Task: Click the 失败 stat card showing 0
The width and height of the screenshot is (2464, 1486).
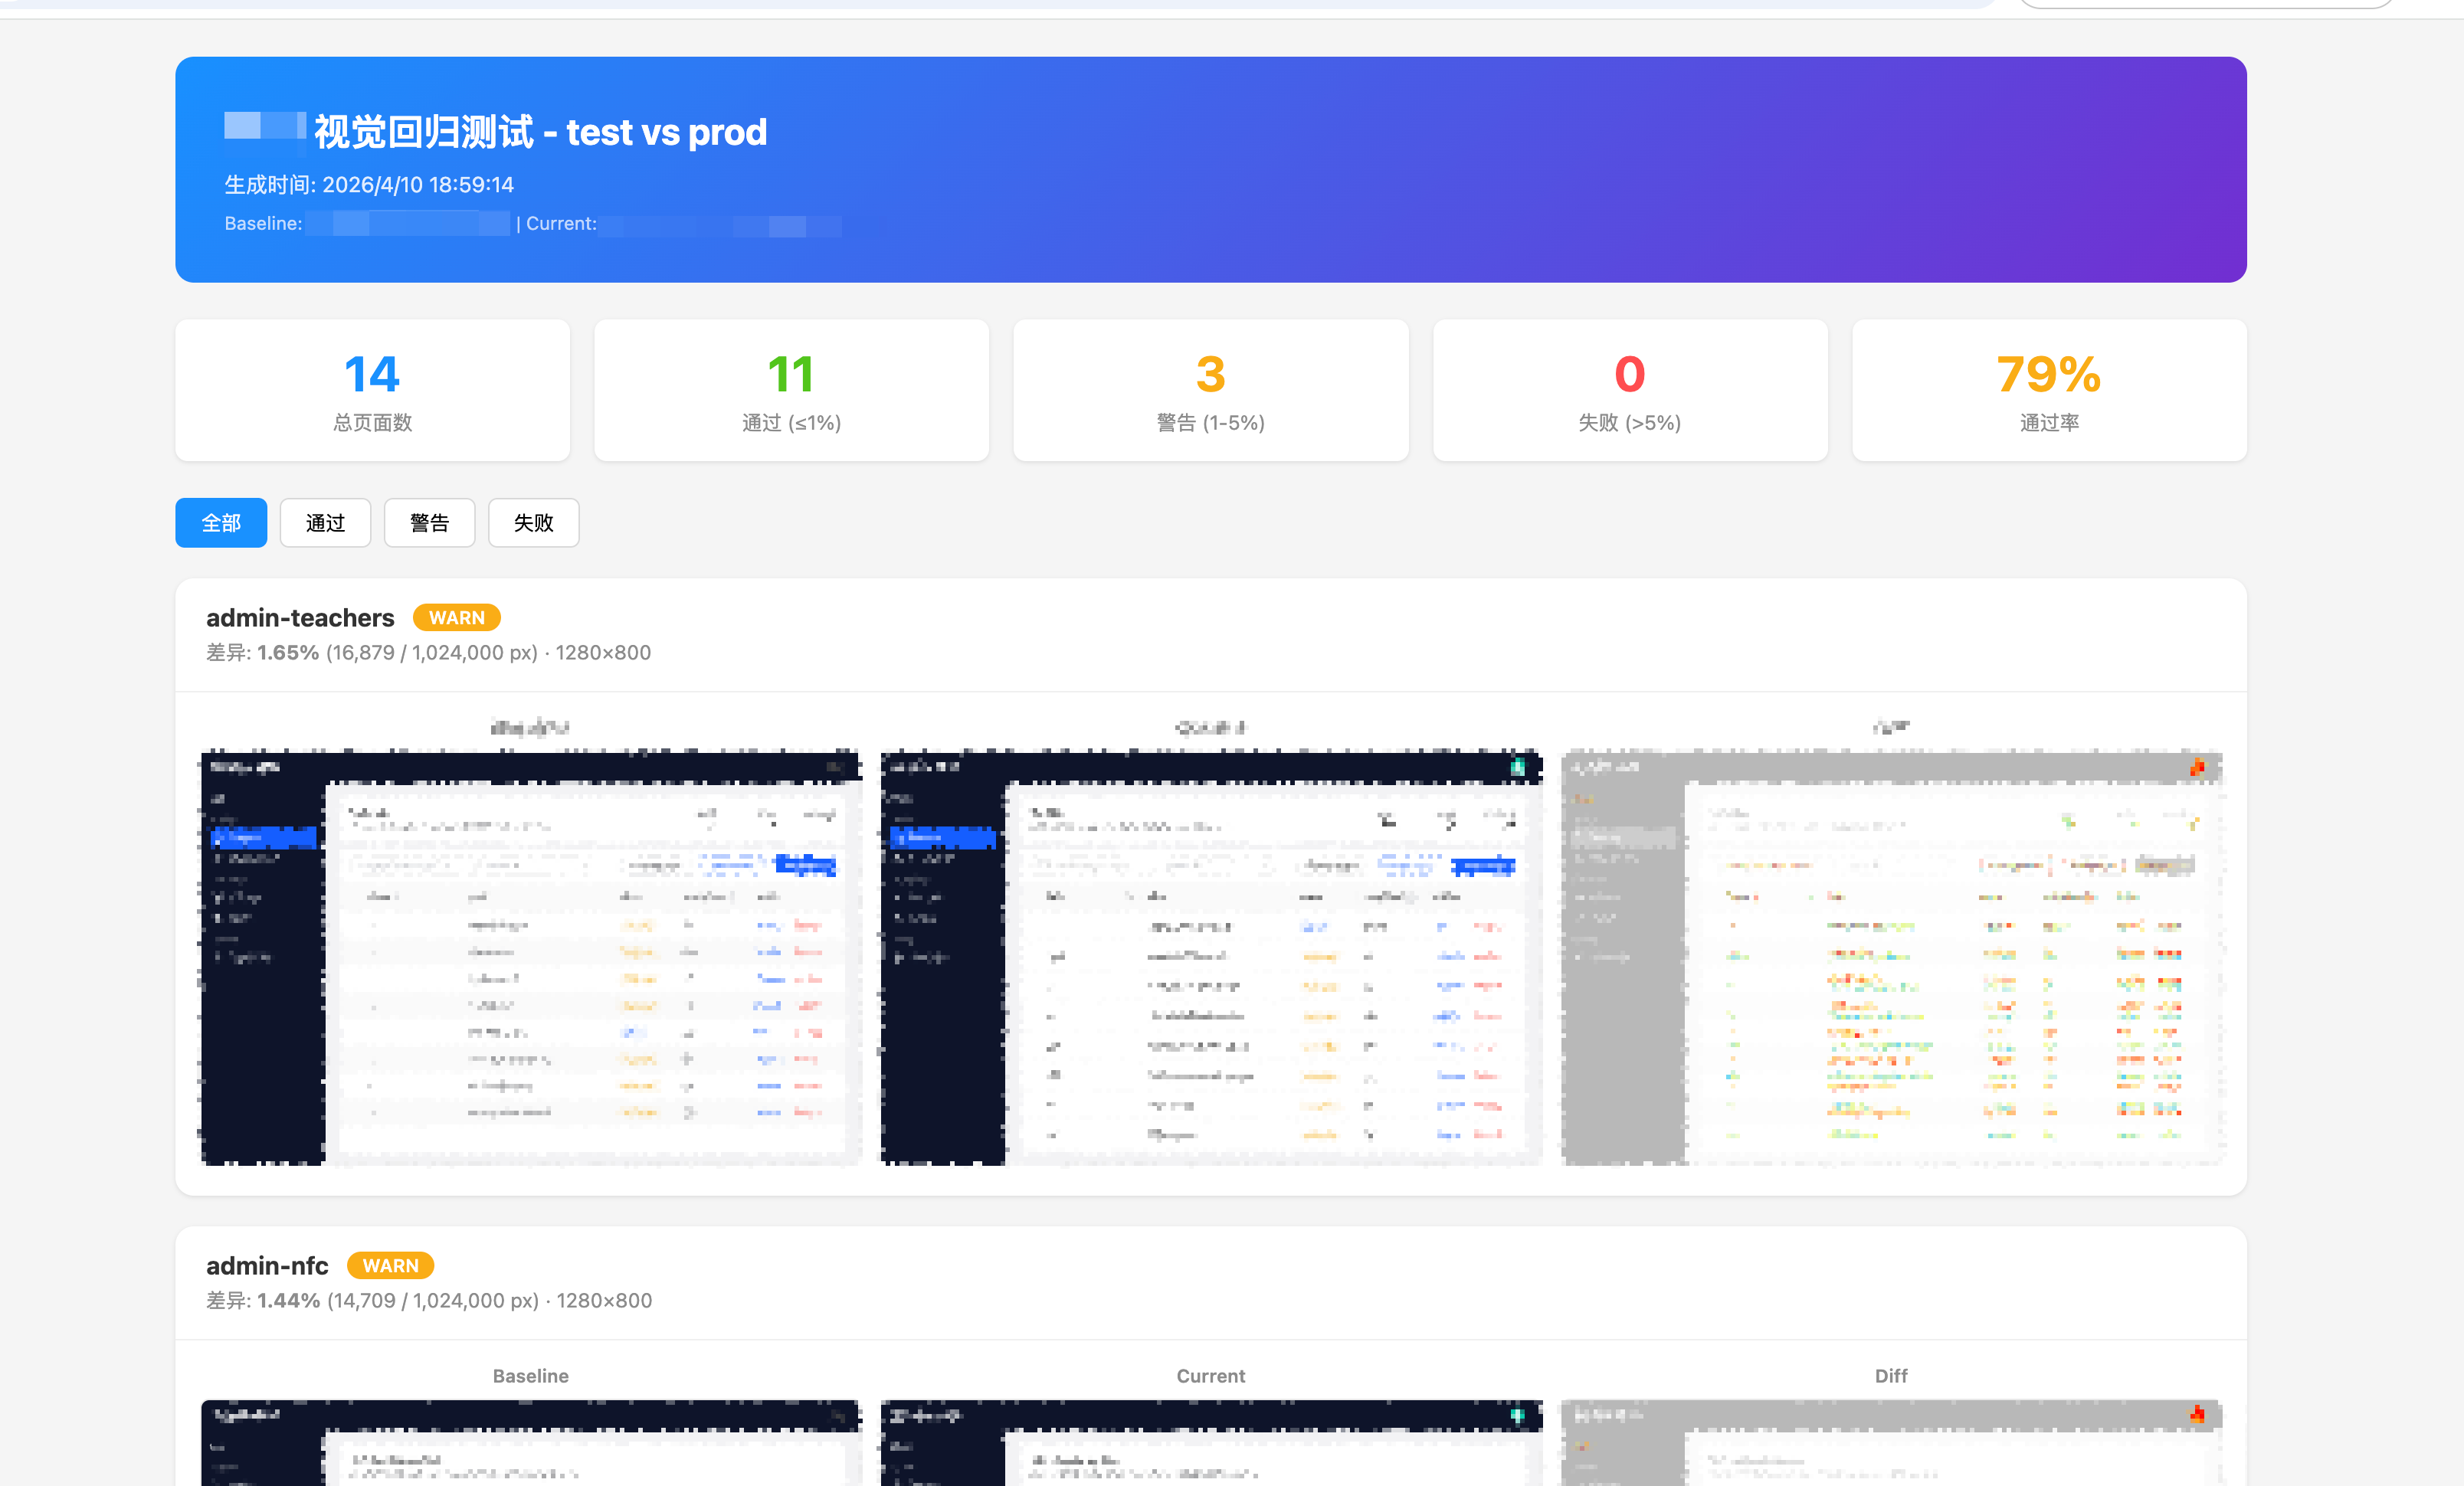Action: click(x=1630, y=391)
